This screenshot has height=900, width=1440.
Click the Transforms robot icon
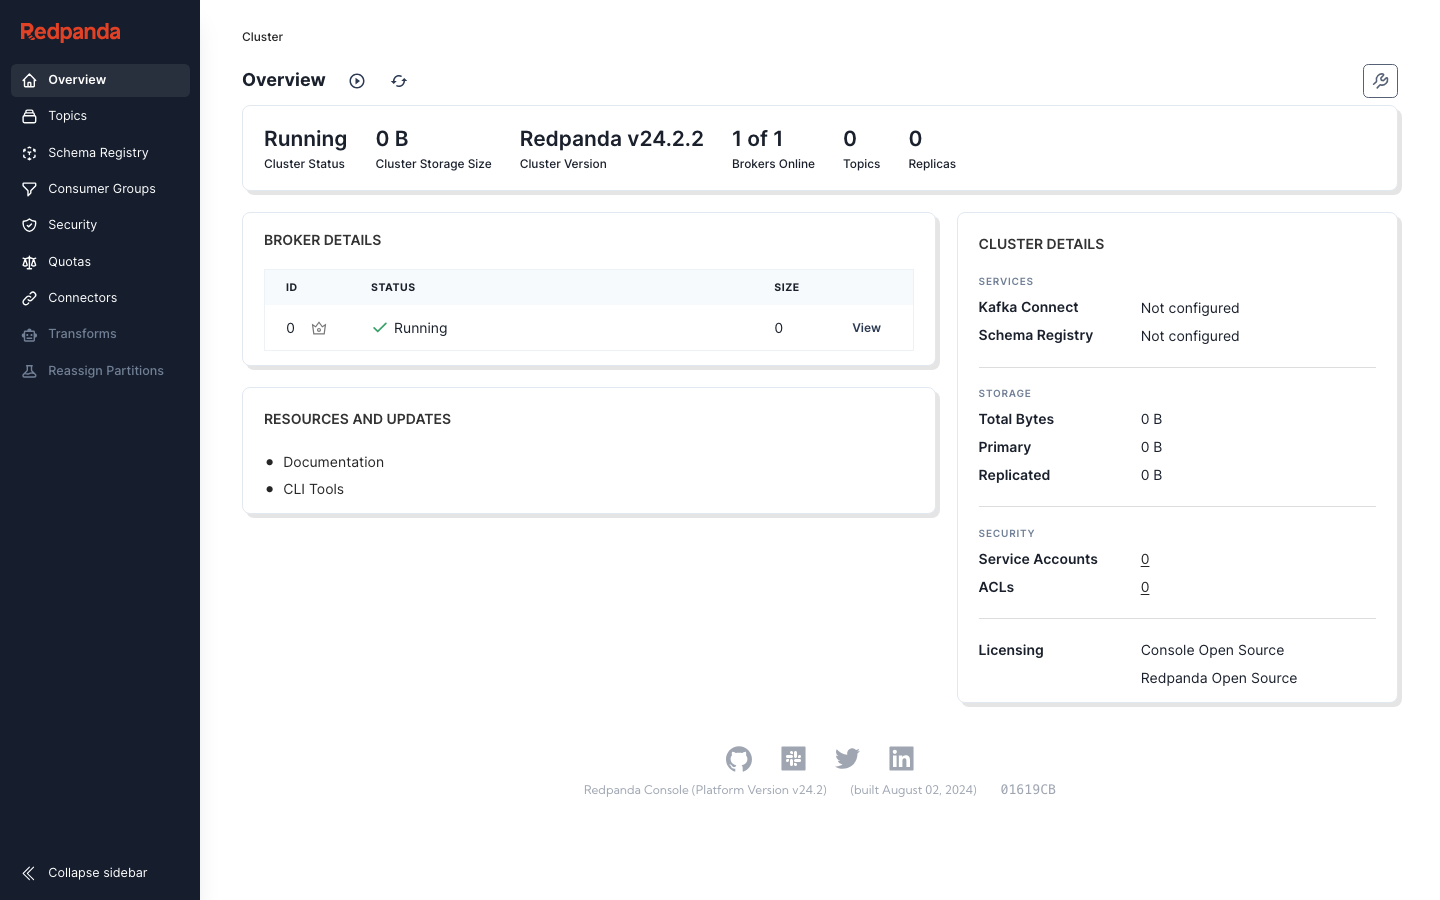coord(30,334)
